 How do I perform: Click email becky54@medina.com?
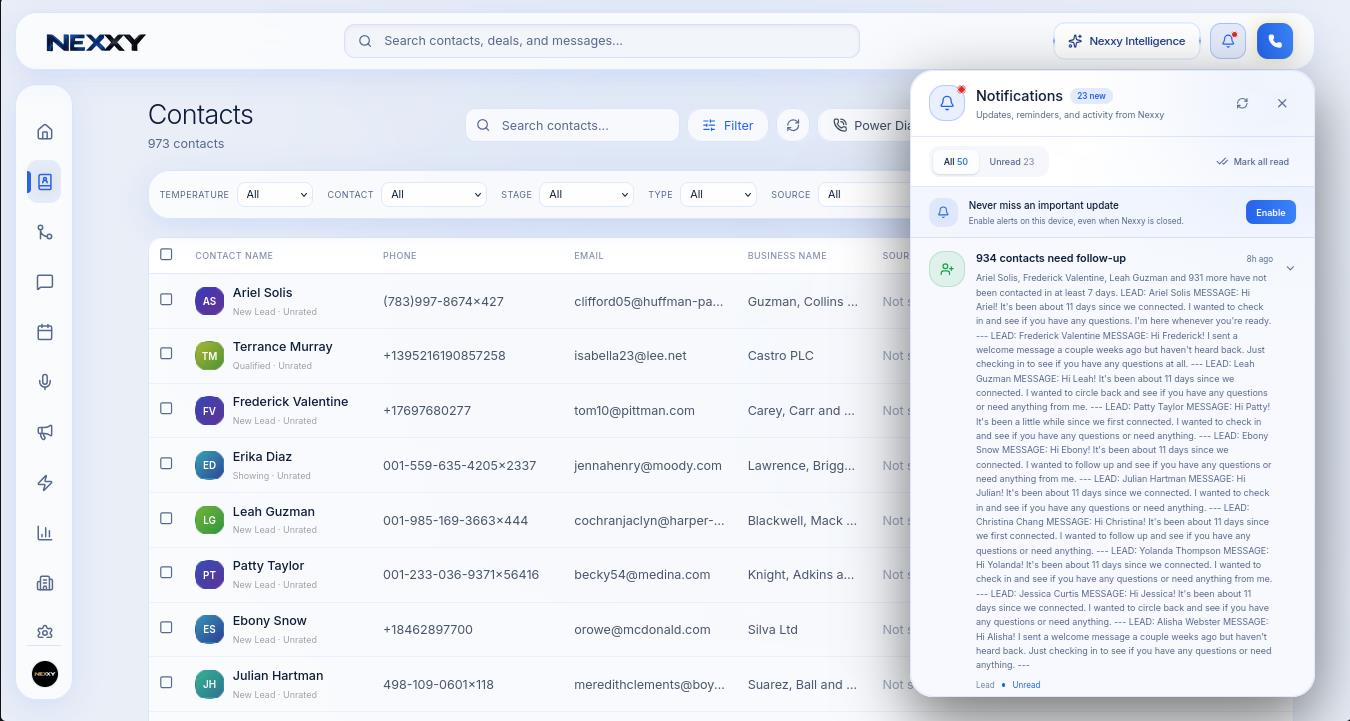[x=642, y=575]
